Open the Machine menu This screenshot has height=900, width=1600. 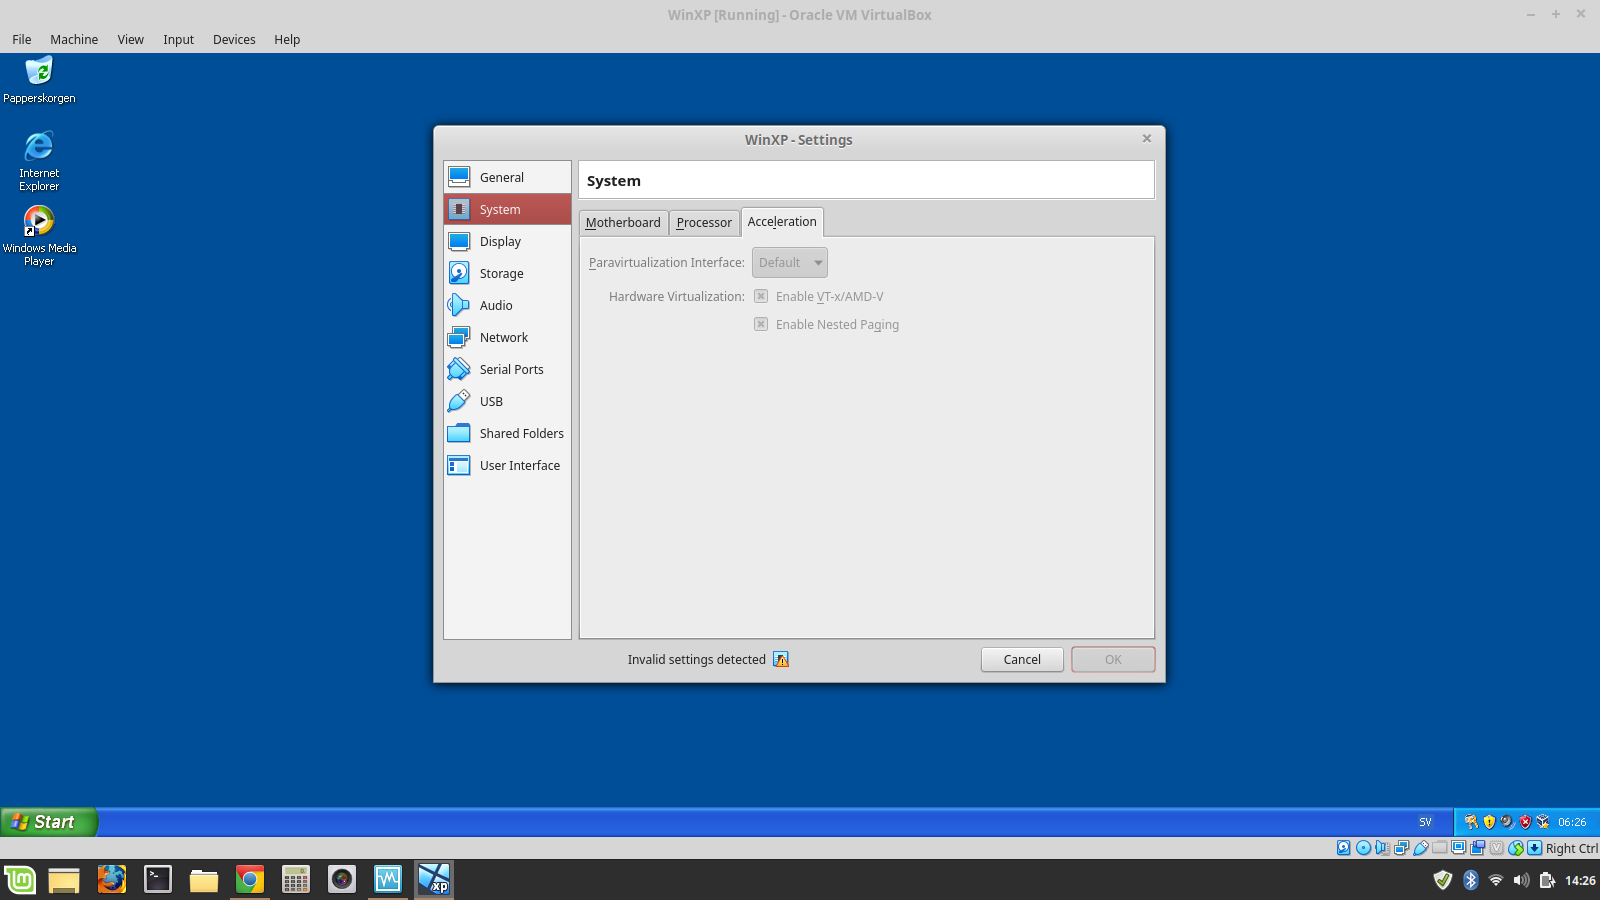74,39
